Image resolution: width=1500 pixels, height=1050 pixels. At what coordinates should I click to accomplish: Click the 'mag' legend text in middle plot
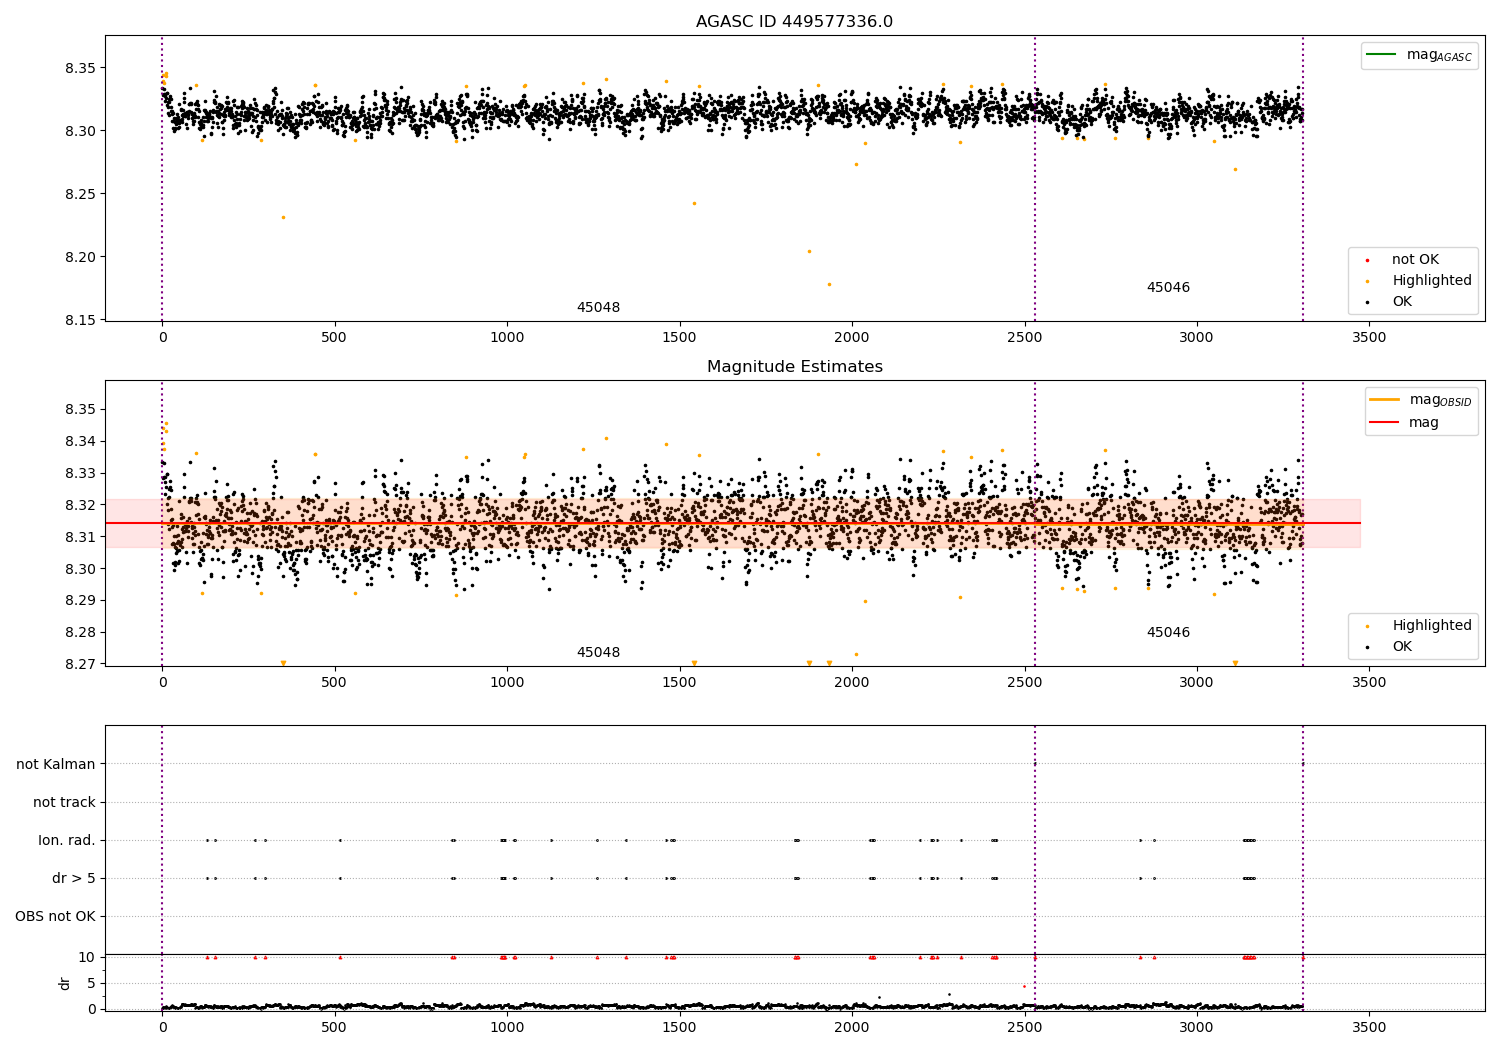point(1424,423)
